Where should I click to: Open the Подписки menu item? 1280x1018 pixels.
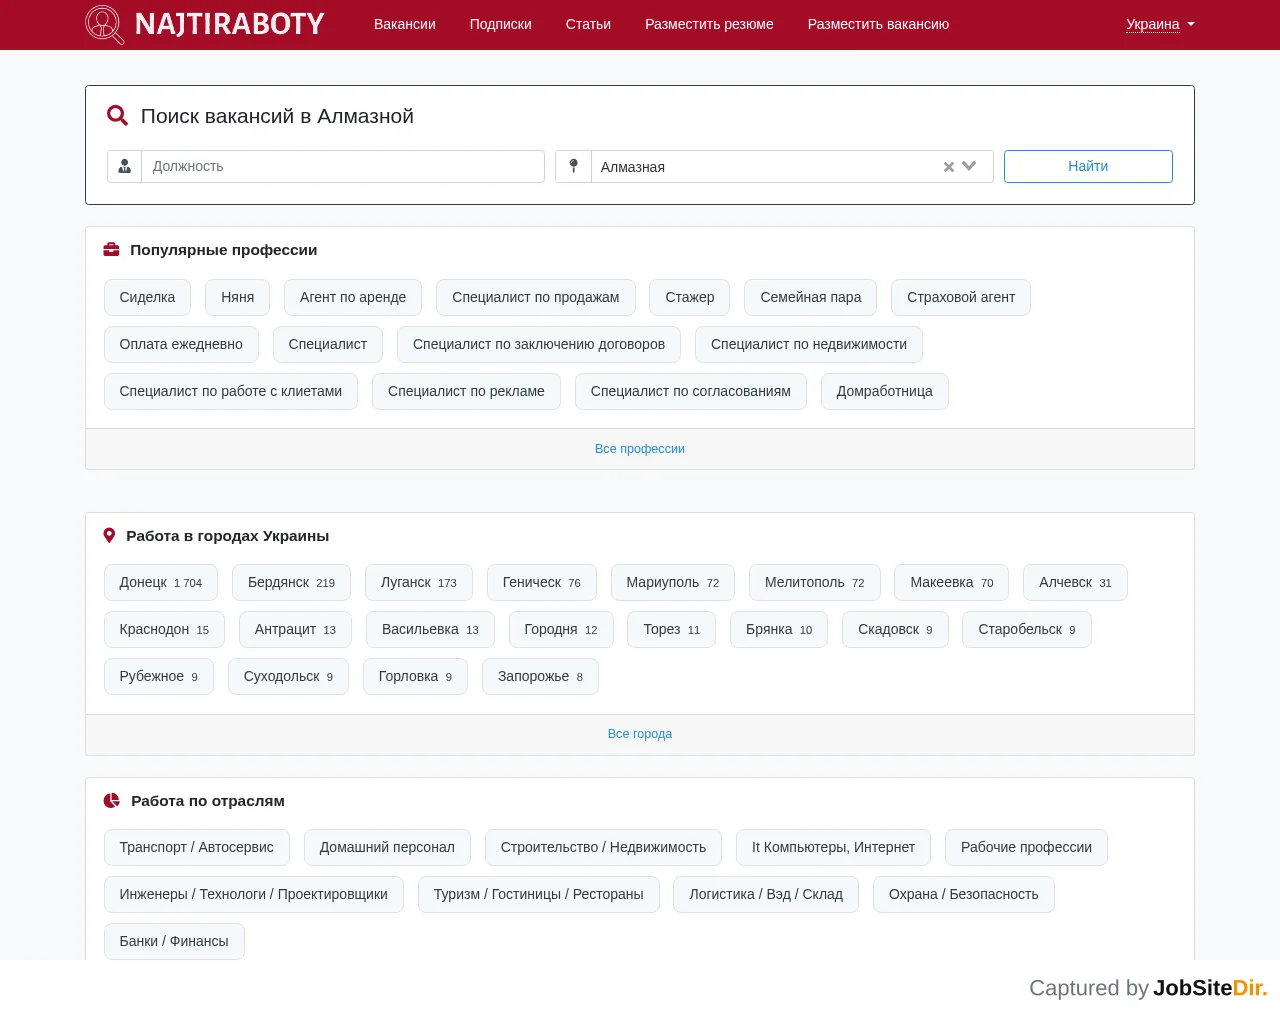coord(501,24)
